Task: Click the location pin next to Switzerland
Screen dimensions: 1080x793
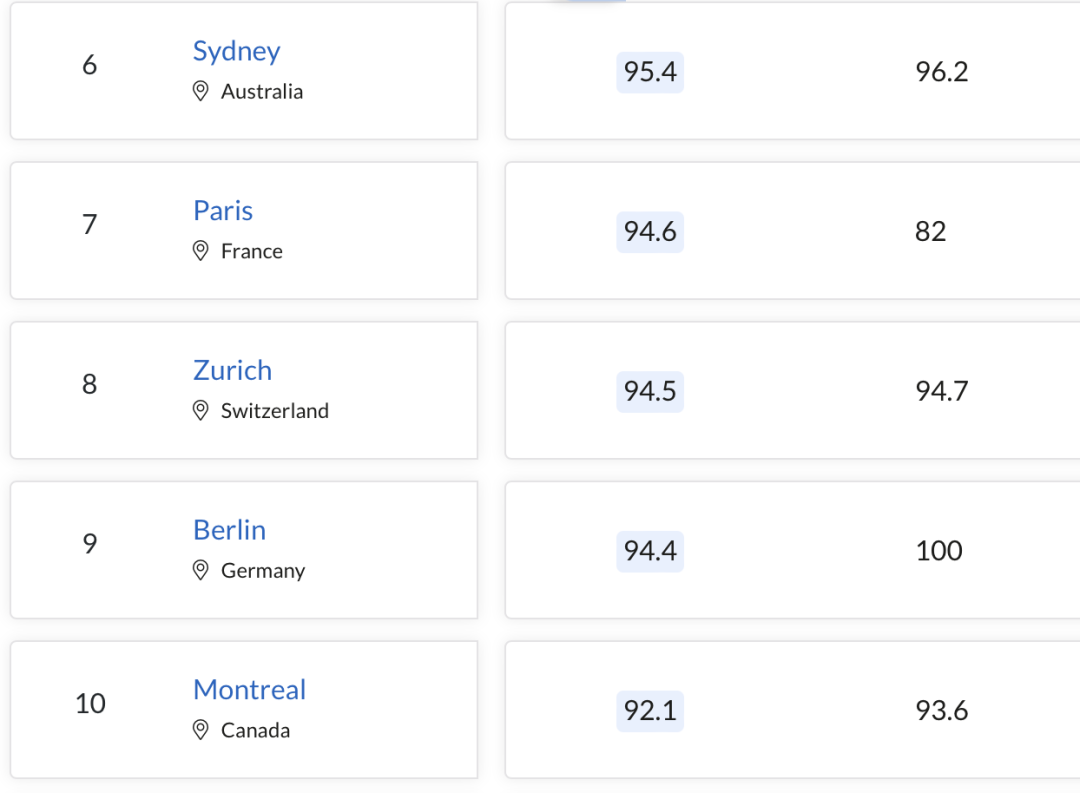Action: [x=200, y=411]
